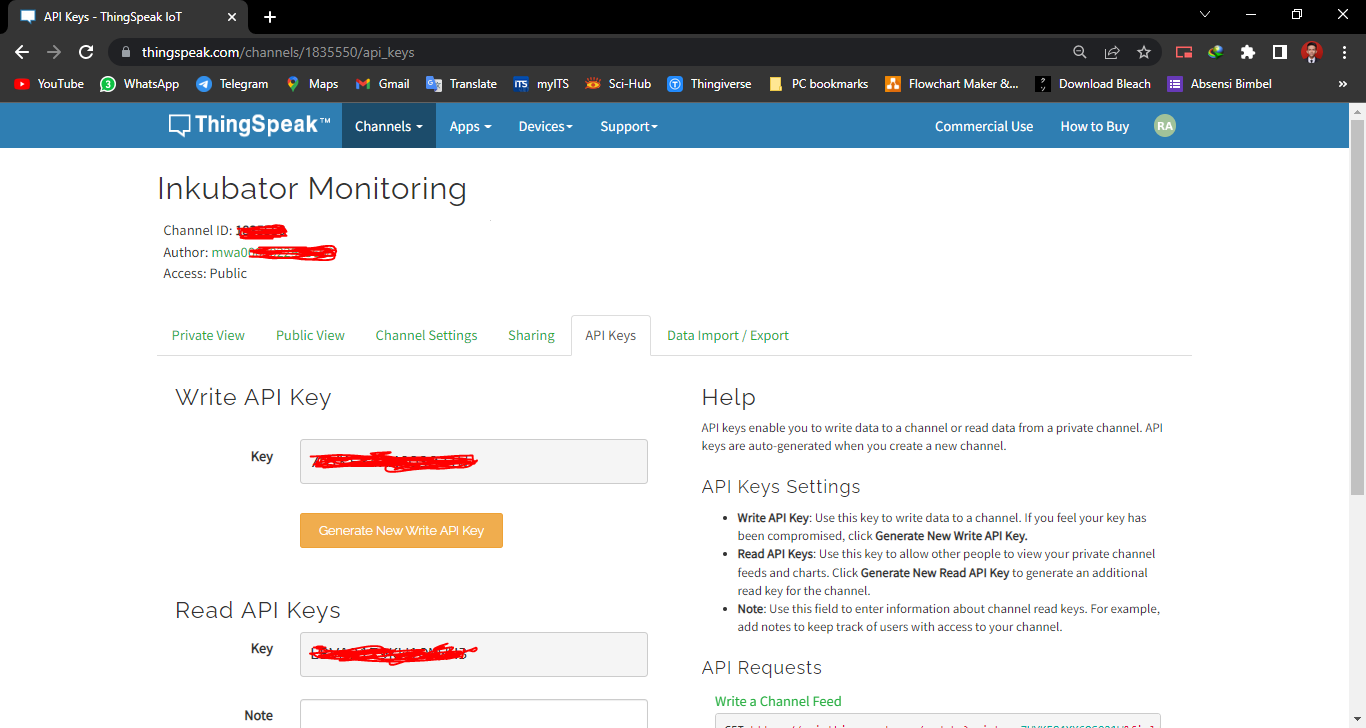Open the browser extensions puzzle icon
The width and height of the screenshot is (1366, 728).
pos(1247,52)
